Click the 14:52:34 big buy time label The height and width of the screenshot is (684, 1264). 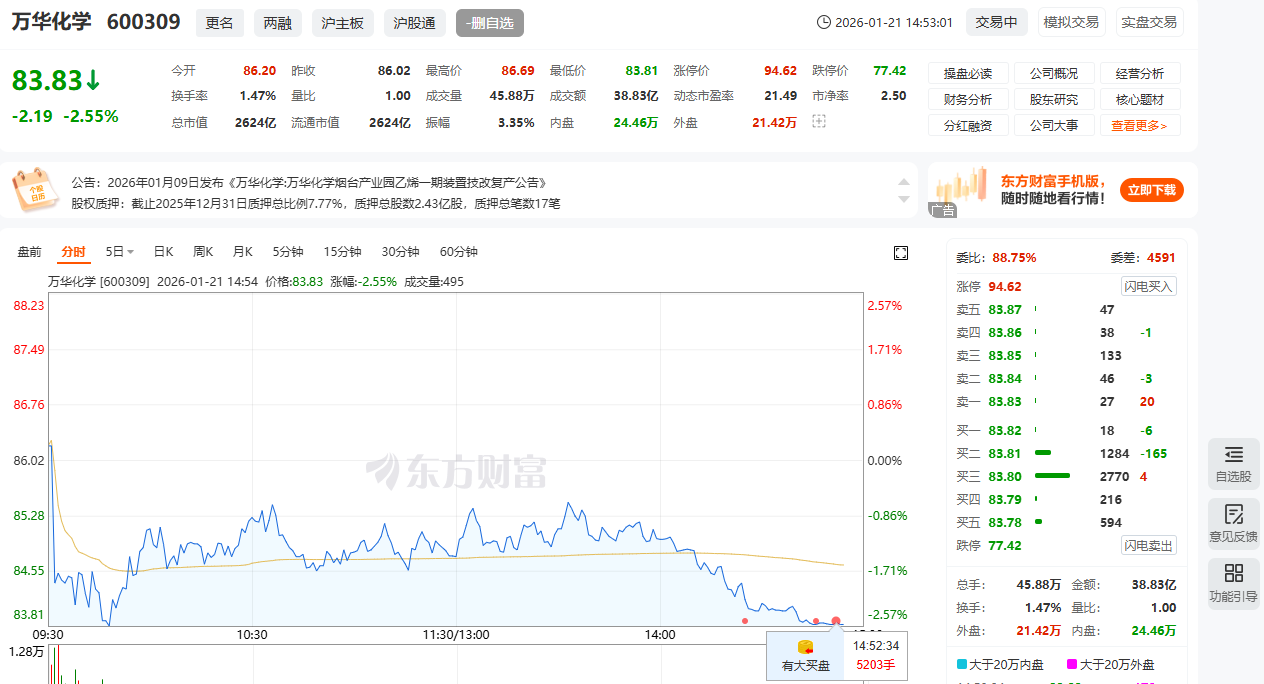click(875, 646)
